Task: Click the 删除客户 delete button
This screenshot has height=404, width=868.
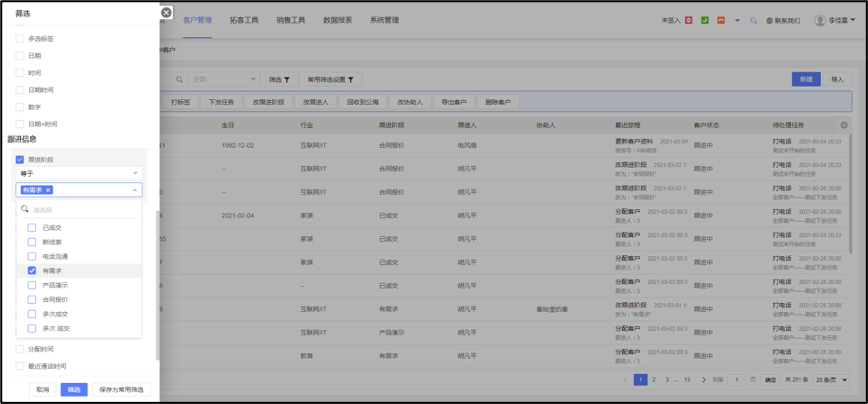Action: (498, 102)
